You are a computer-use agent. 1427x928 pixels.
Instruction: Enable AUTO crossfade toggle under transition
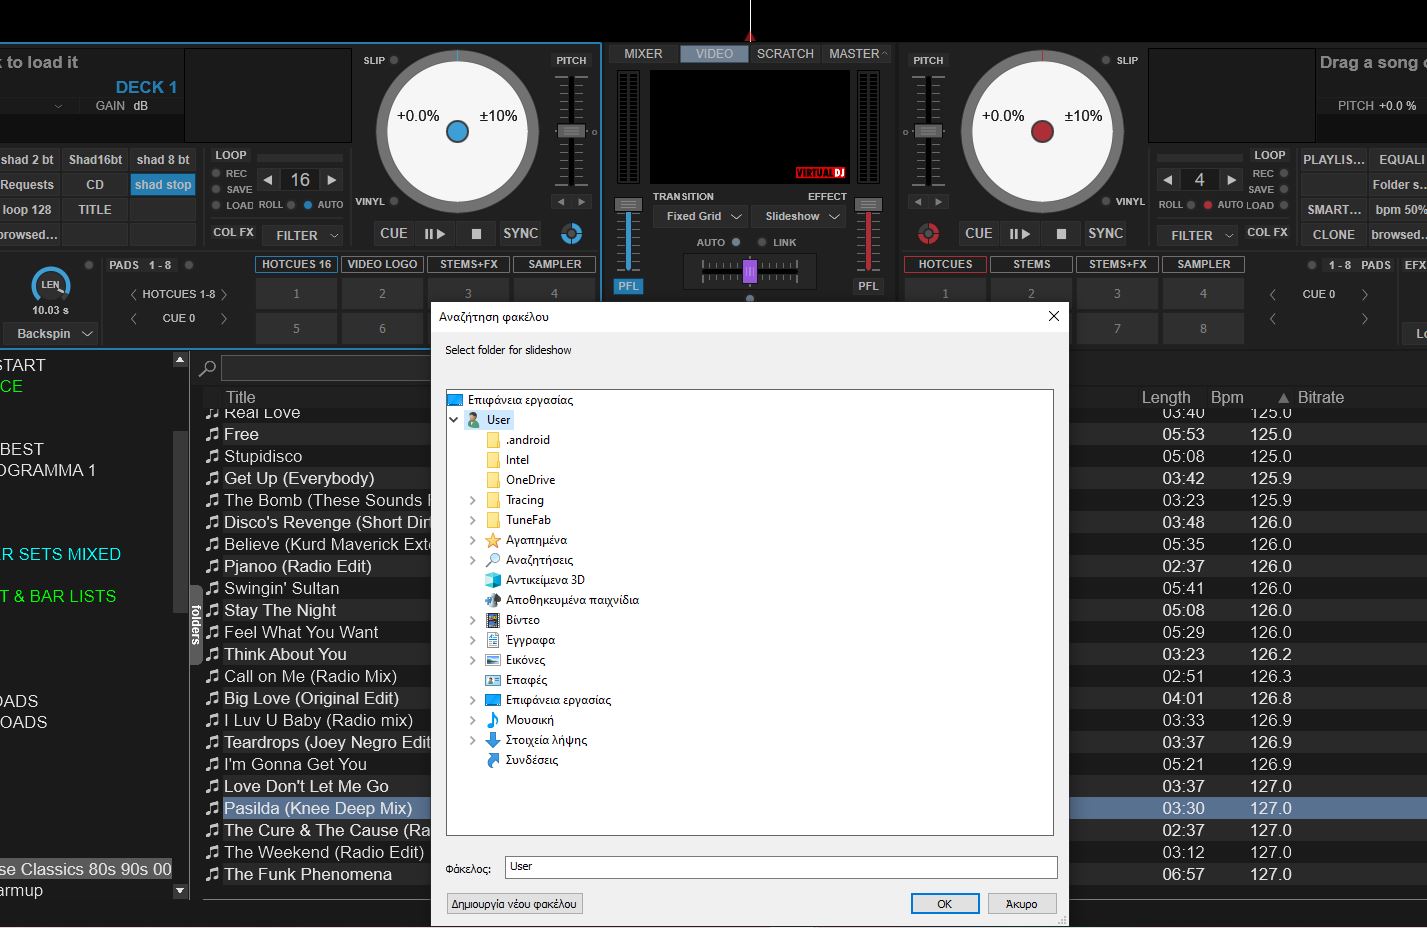tap(736, 242)
